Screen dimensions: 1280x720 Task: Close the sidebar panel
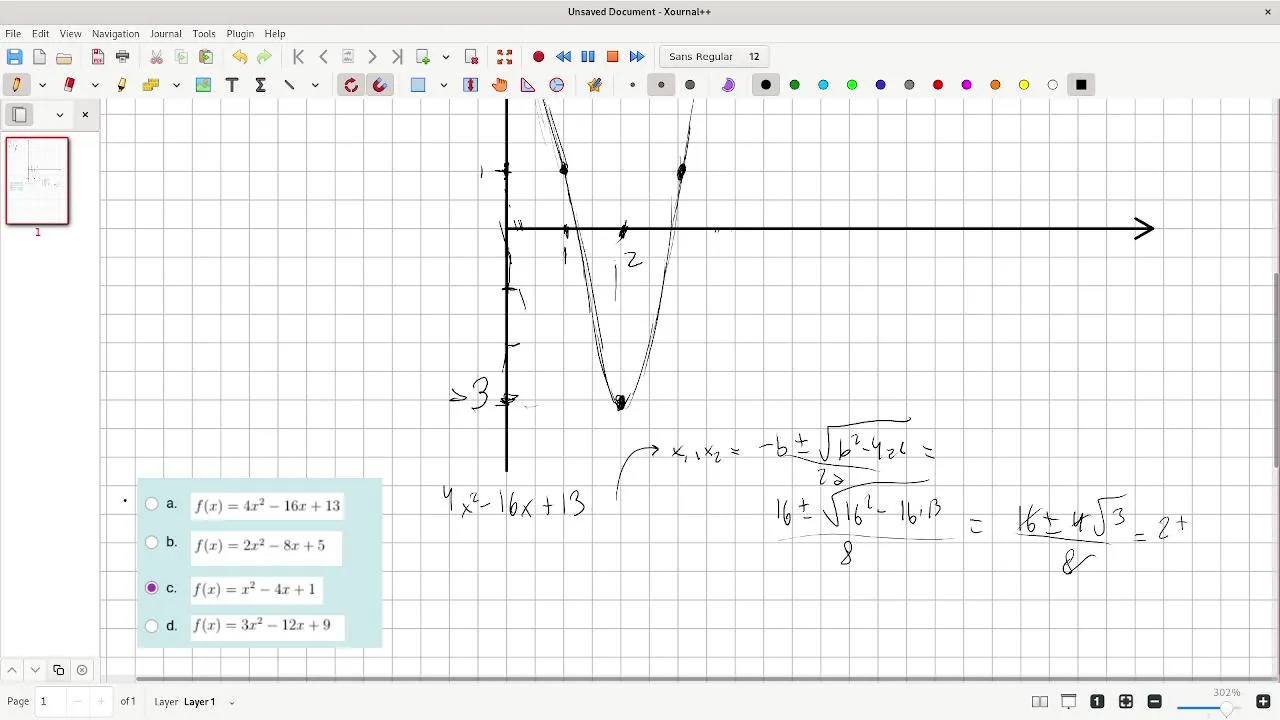click(x=85, y=115)
